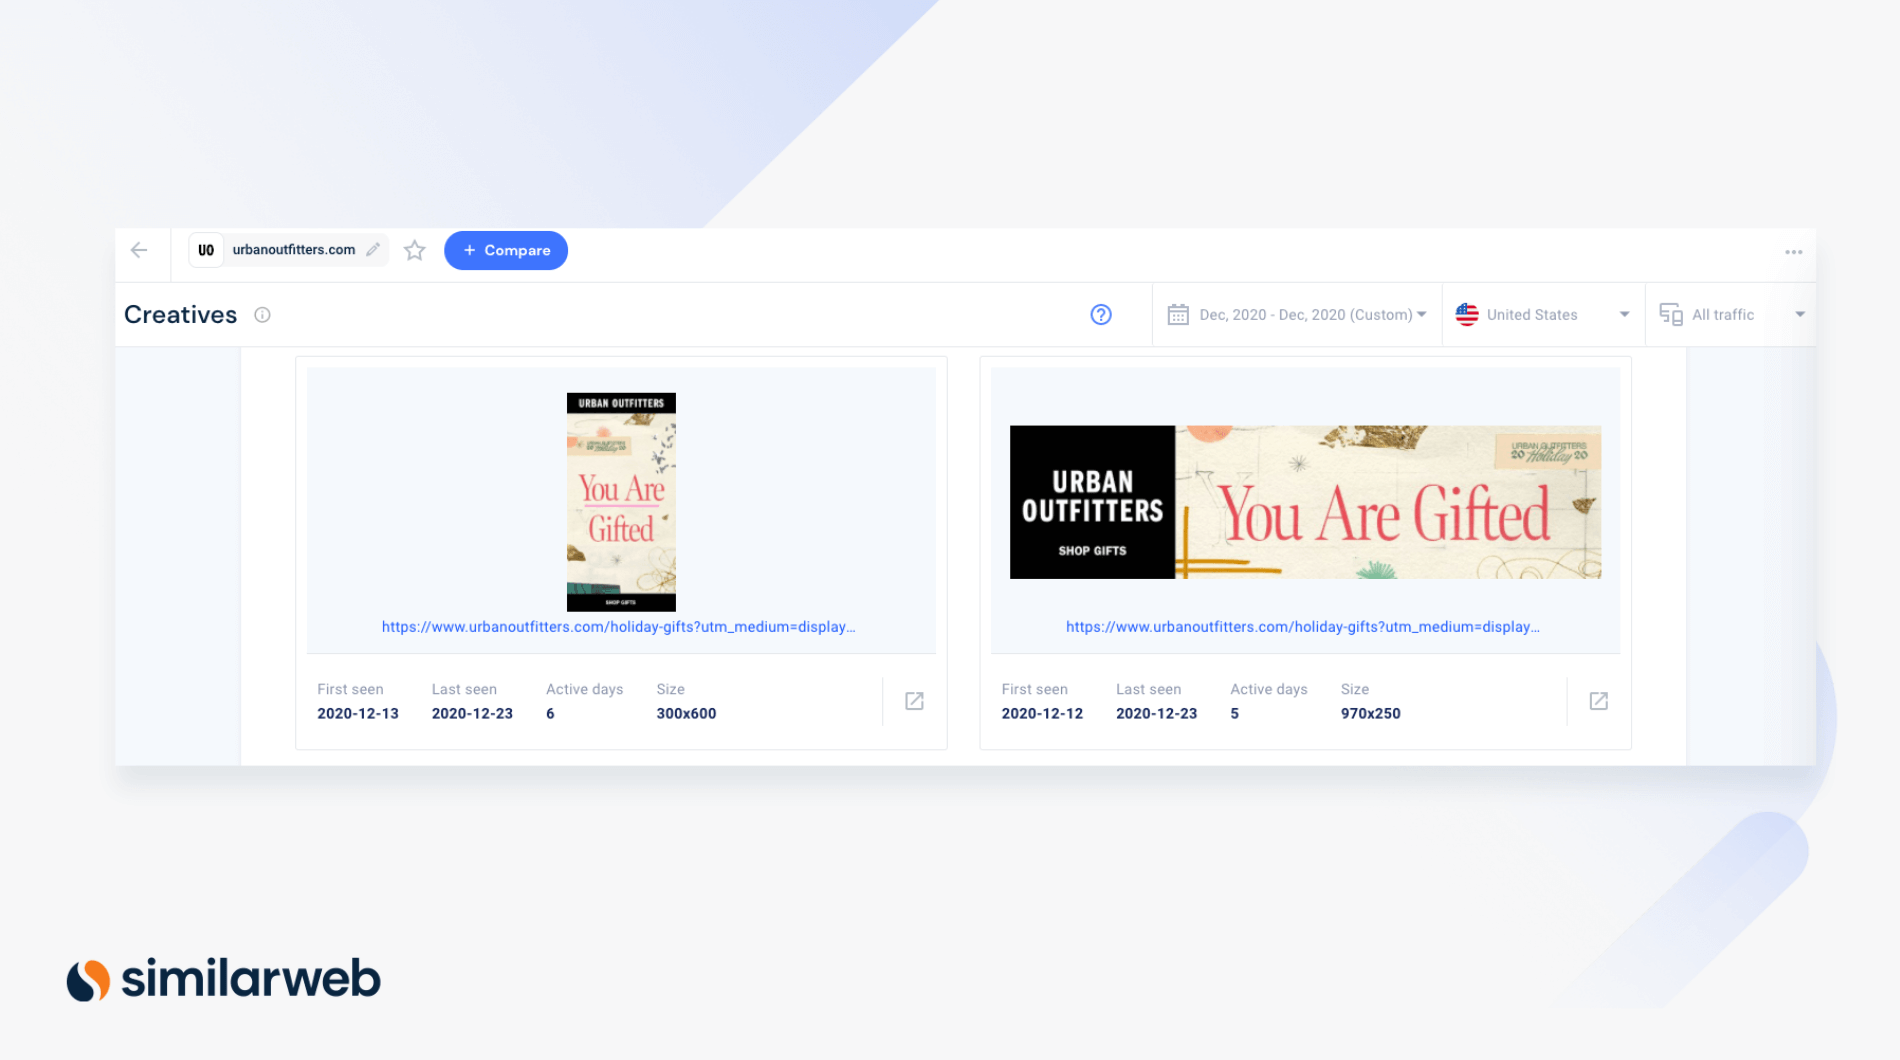The height and width of the screenshot is (1060, 1900).
Task: Click the Creatives page heading
Action: [181, 315]
